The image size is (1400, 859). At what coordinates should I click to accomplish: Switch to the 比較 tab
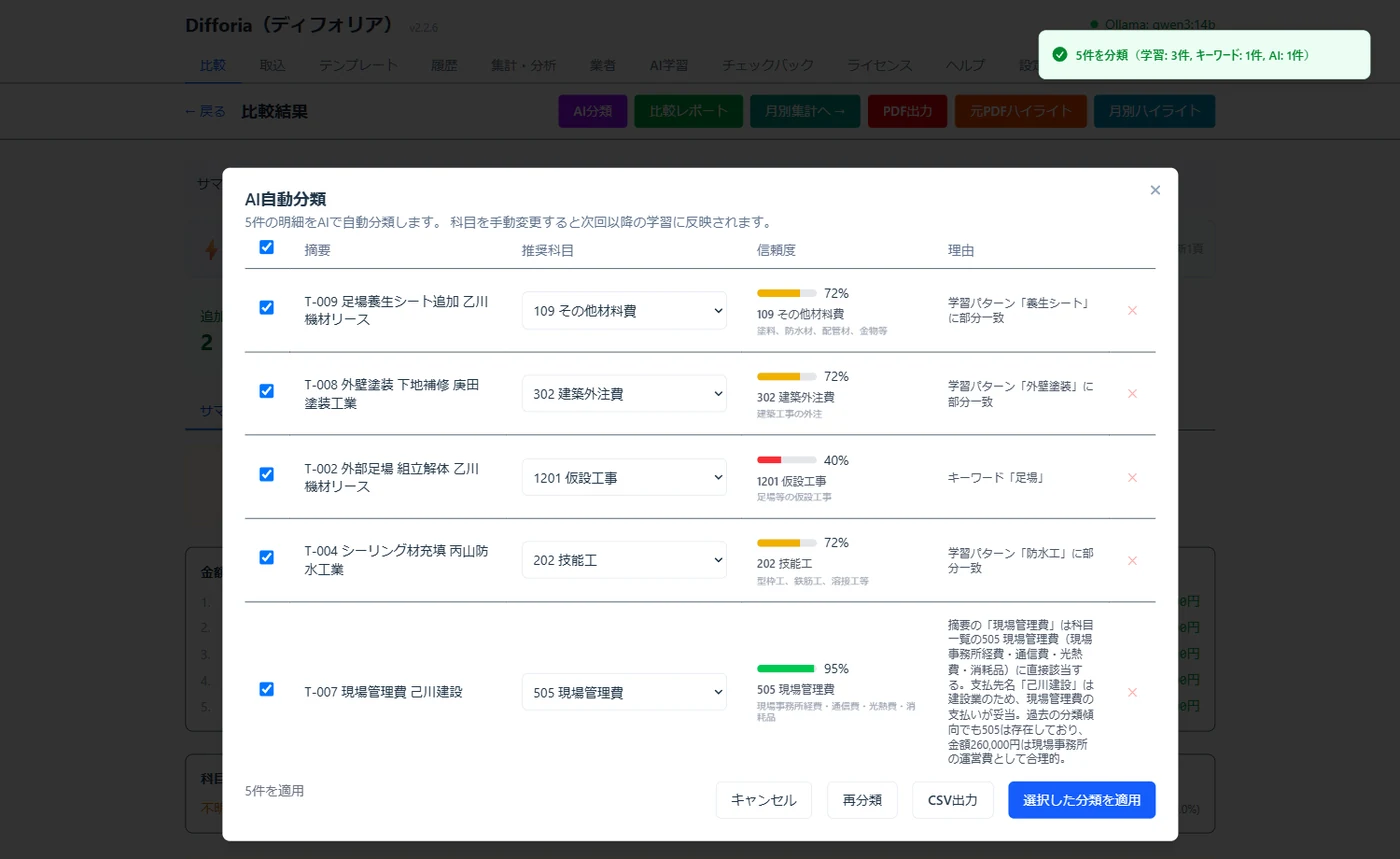pos(213,65)
